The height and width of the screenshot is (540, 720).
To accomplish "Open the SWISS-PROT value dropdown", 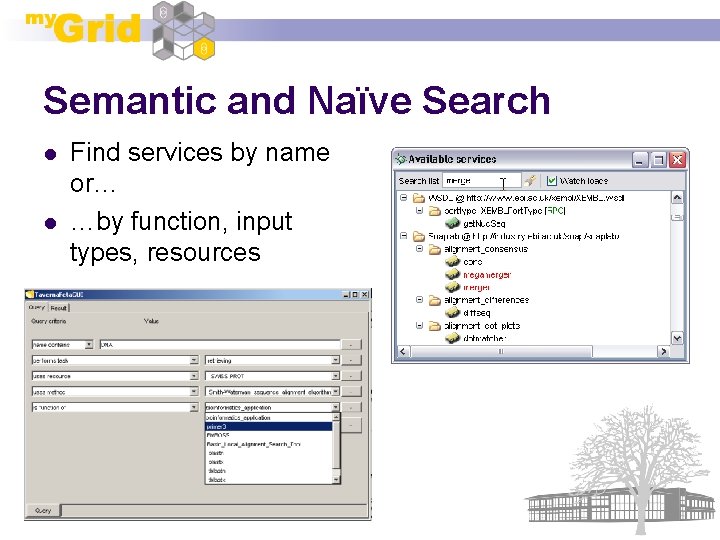I will point(336,376).
